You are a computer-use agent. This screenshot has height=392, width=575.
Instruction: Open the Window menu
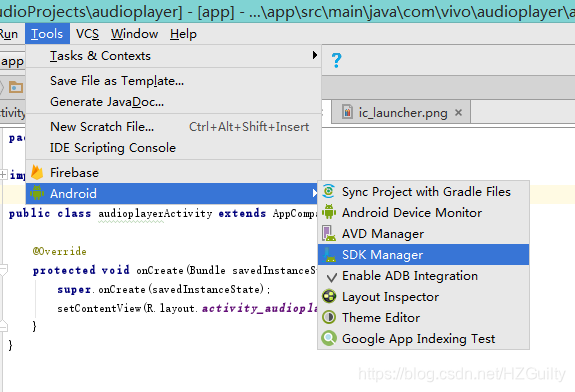(x=135, y=34)
